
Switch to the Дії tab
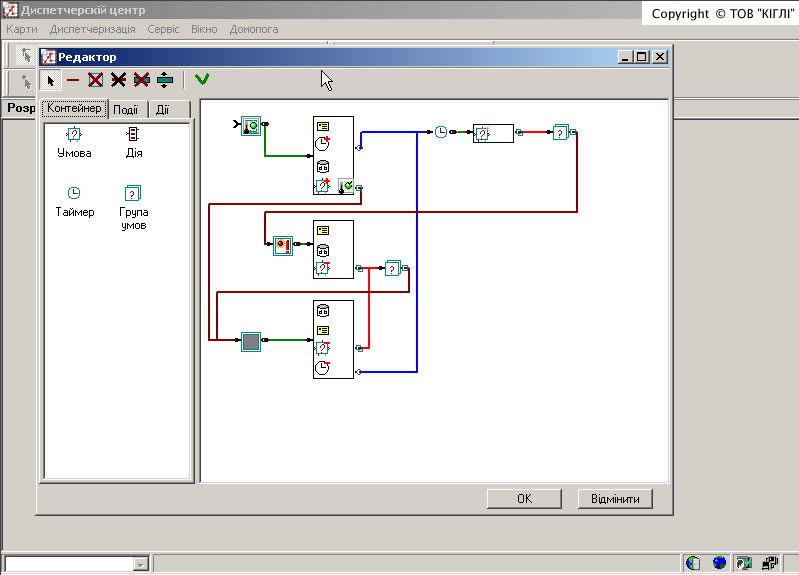tap(162, 109)
